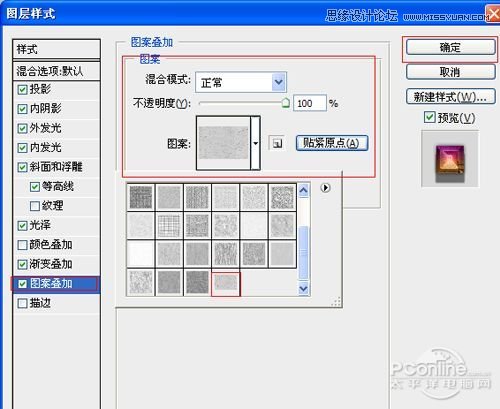Uncheck the 图案叠加 checkbox

[x=22, y=284]
